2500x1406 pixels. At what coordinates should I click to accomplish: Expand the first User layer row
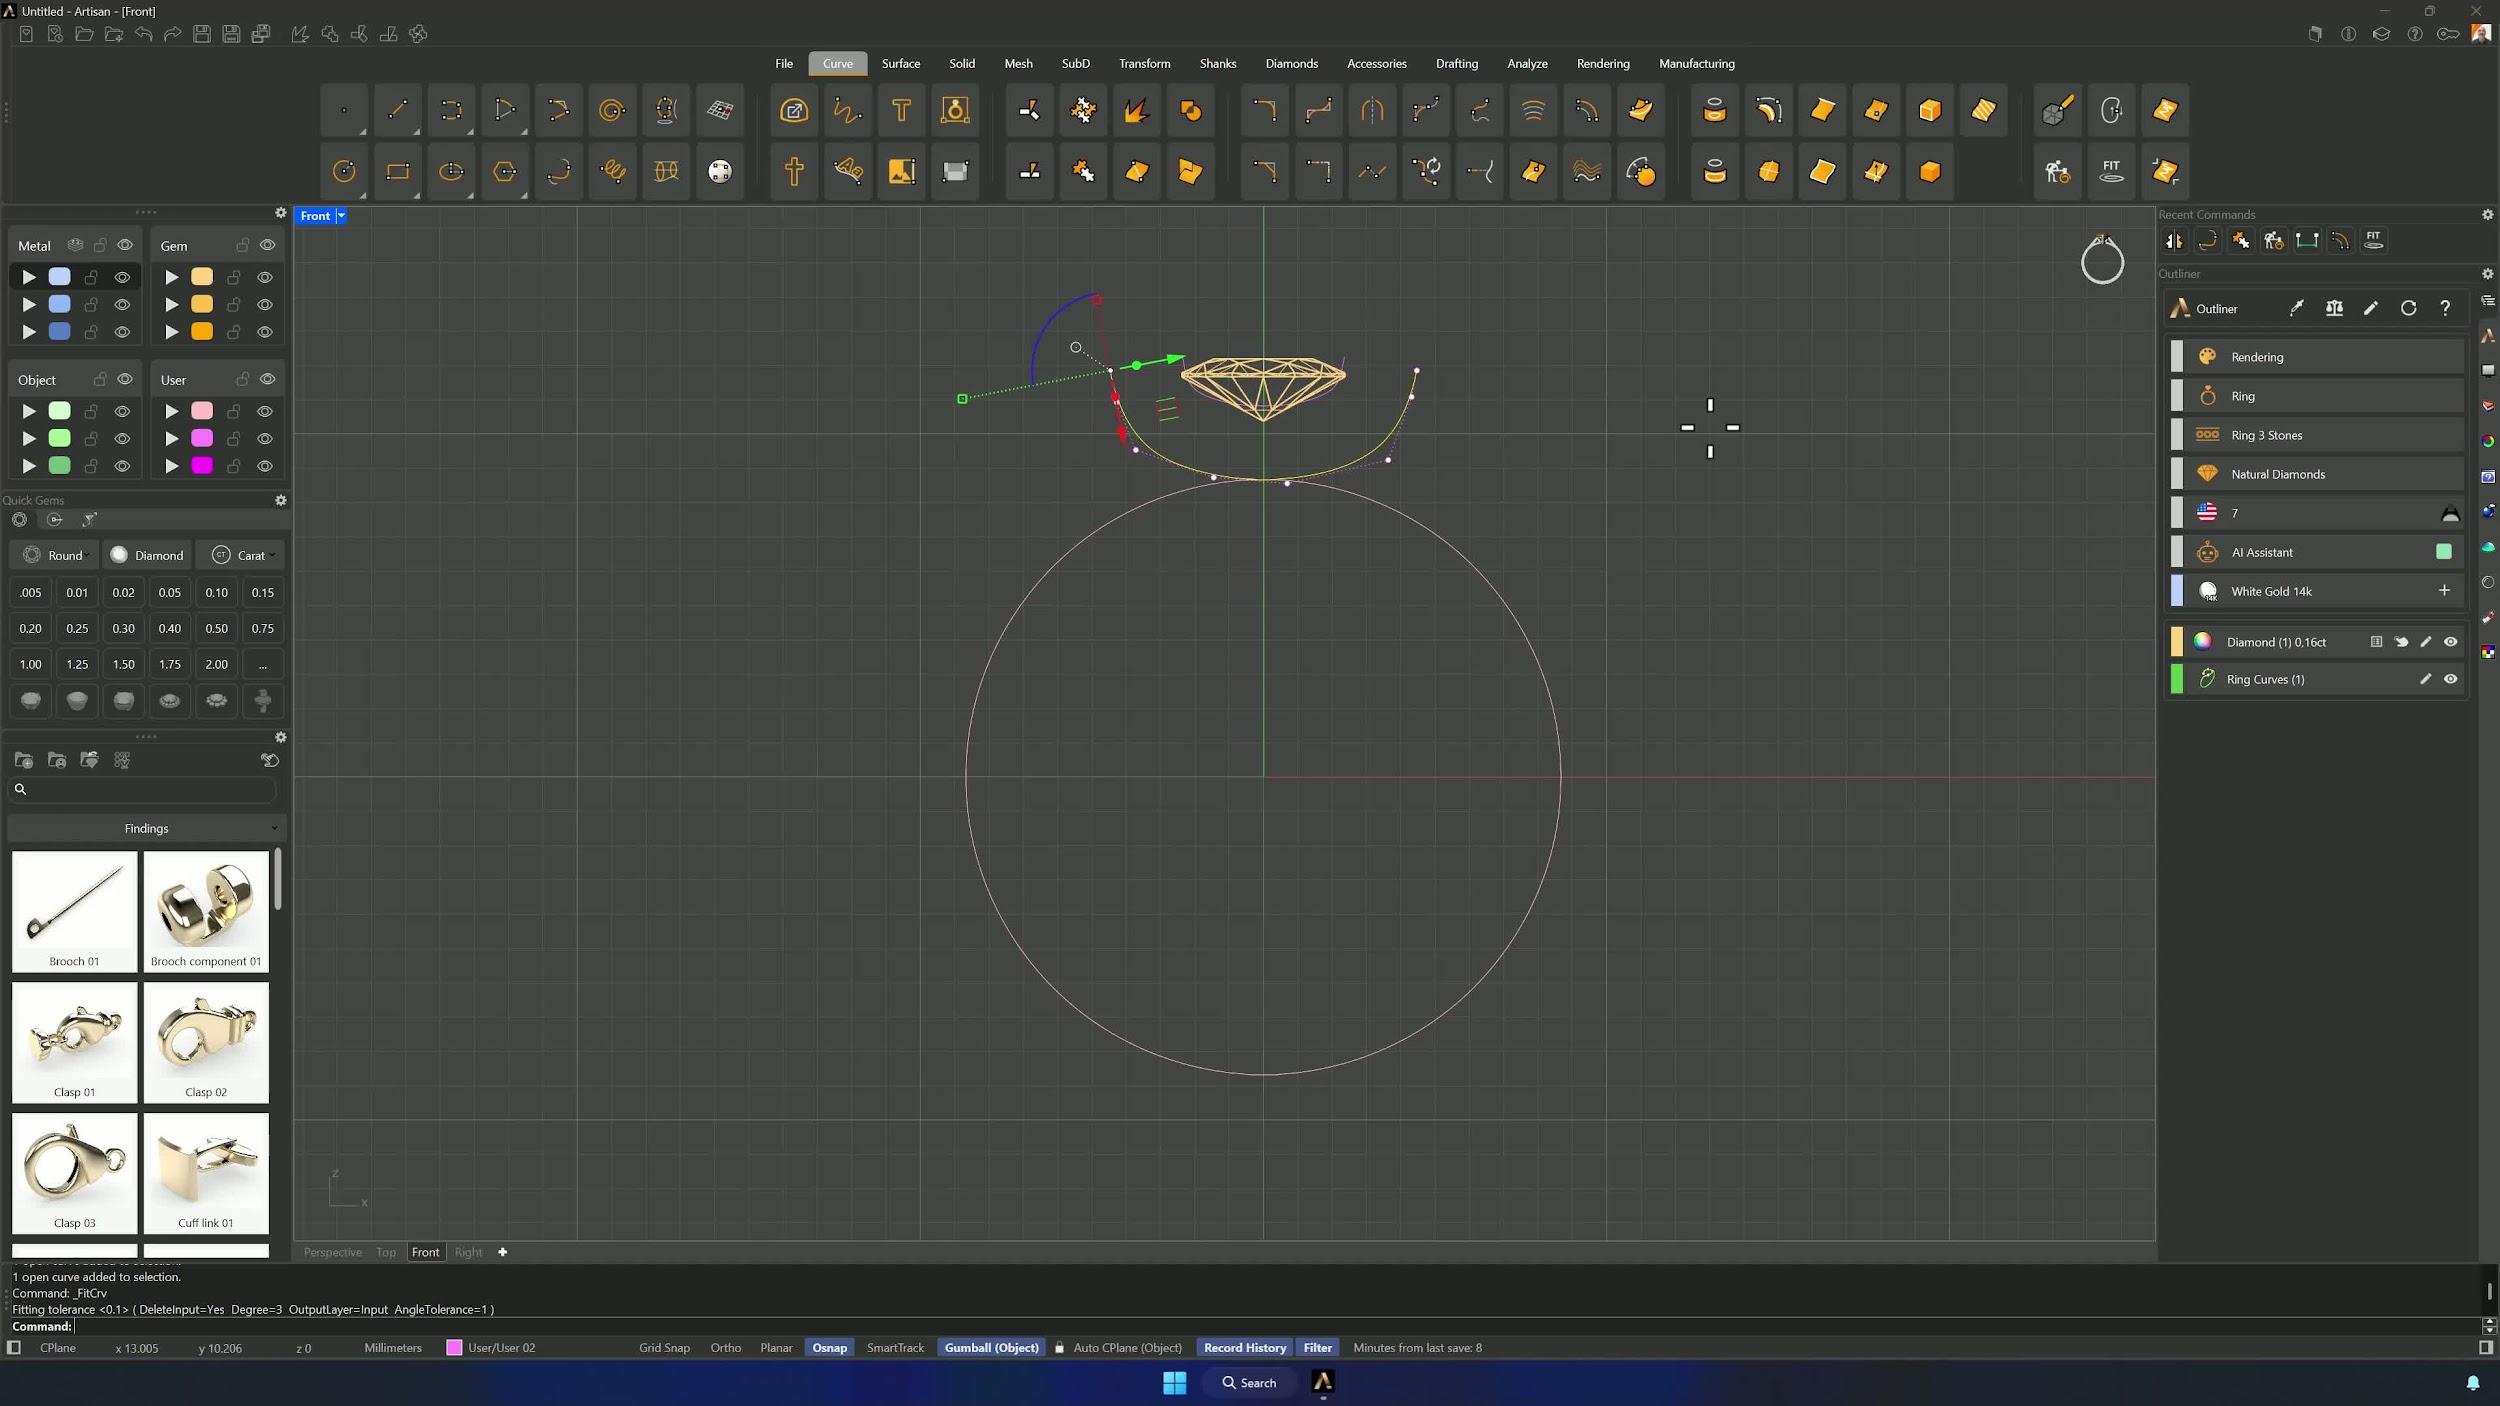click(172, 411)
